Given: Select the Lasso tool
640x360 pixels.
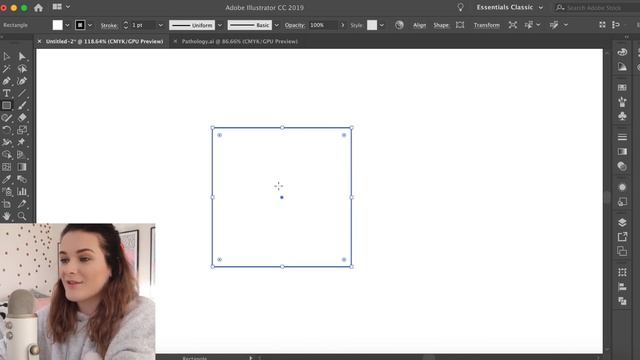Looking at the screenshot, I should (x=22, y=69).
